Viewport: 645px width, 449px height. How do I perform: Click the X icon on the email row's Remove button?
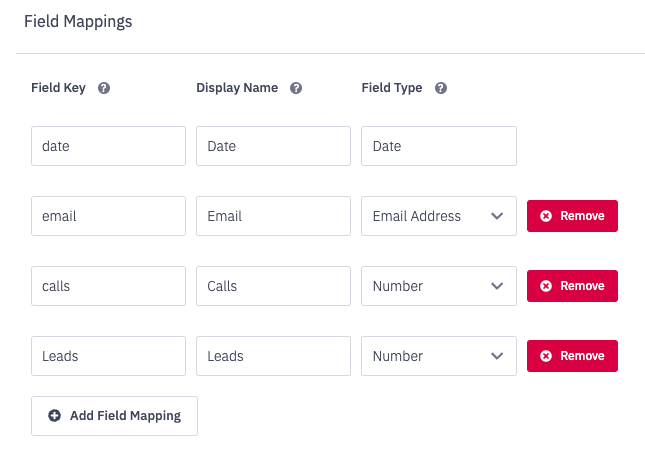546,216
